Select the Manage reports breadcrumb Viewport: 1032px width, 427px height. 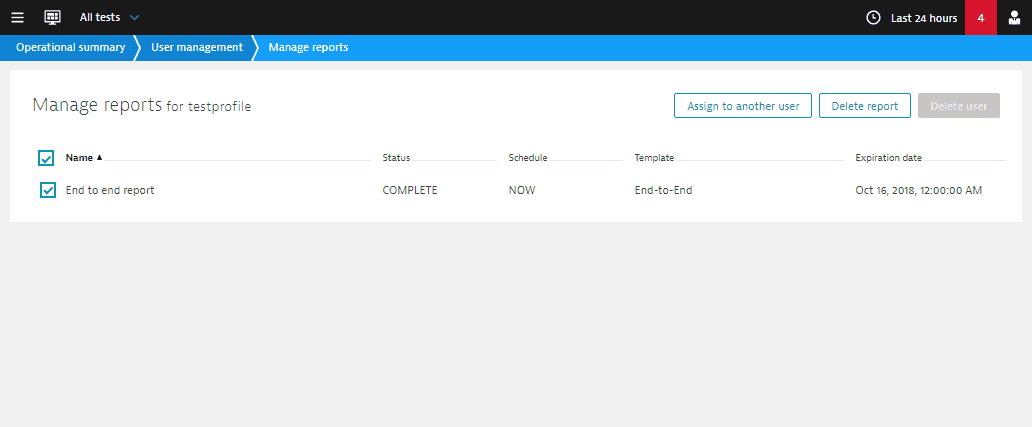point(308,47)
